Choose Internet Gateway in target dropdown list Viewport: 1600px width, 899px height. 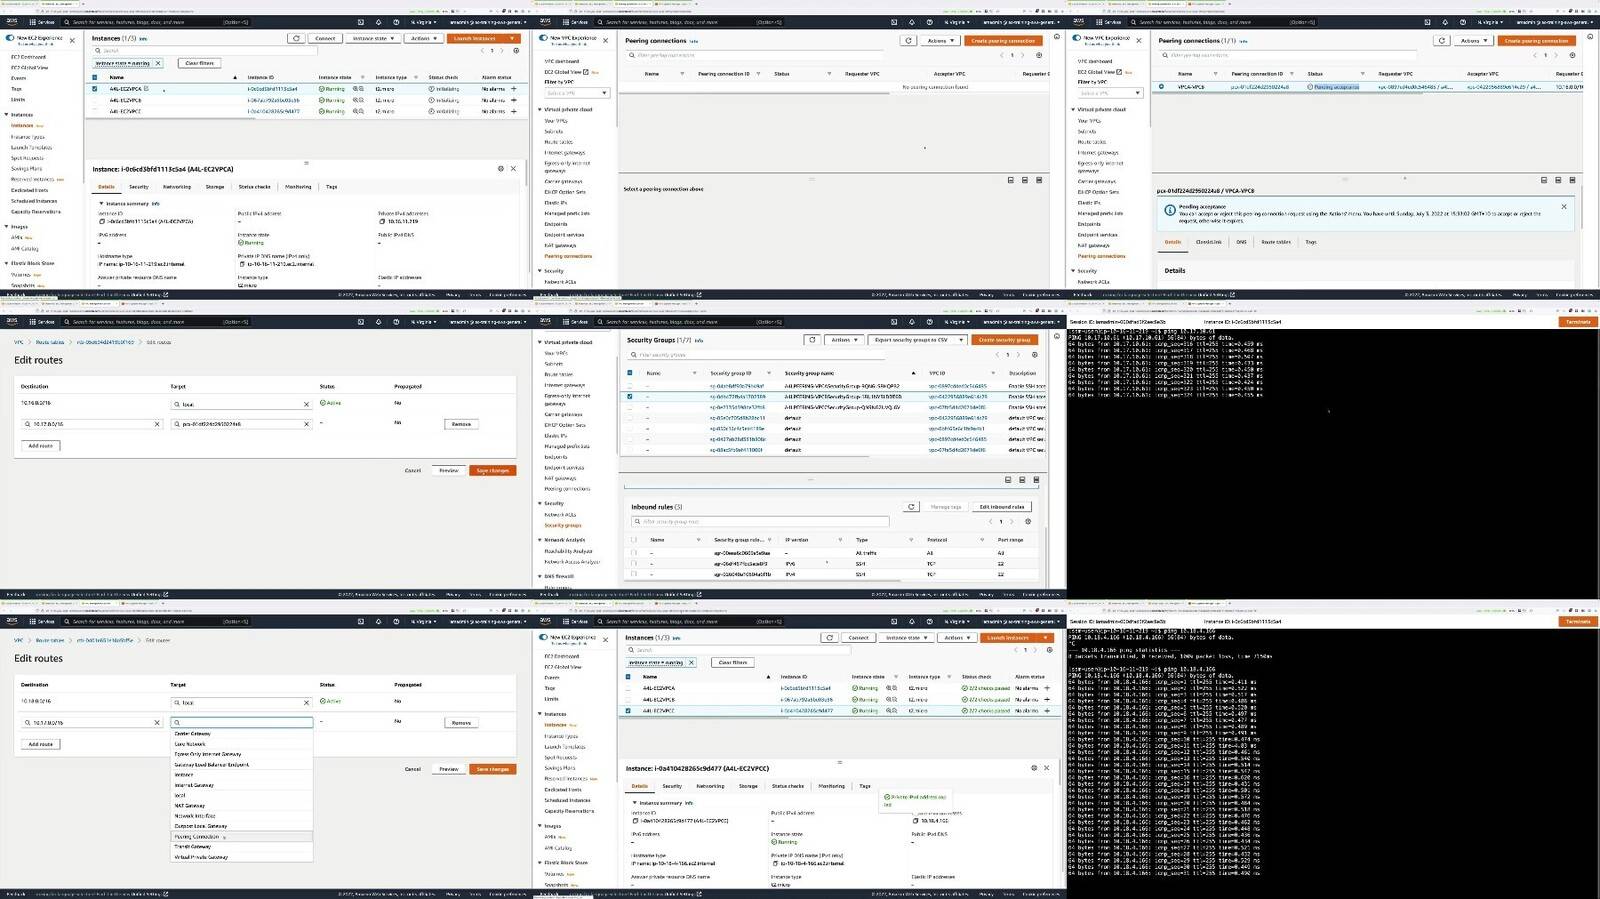[x=243, y=785]
